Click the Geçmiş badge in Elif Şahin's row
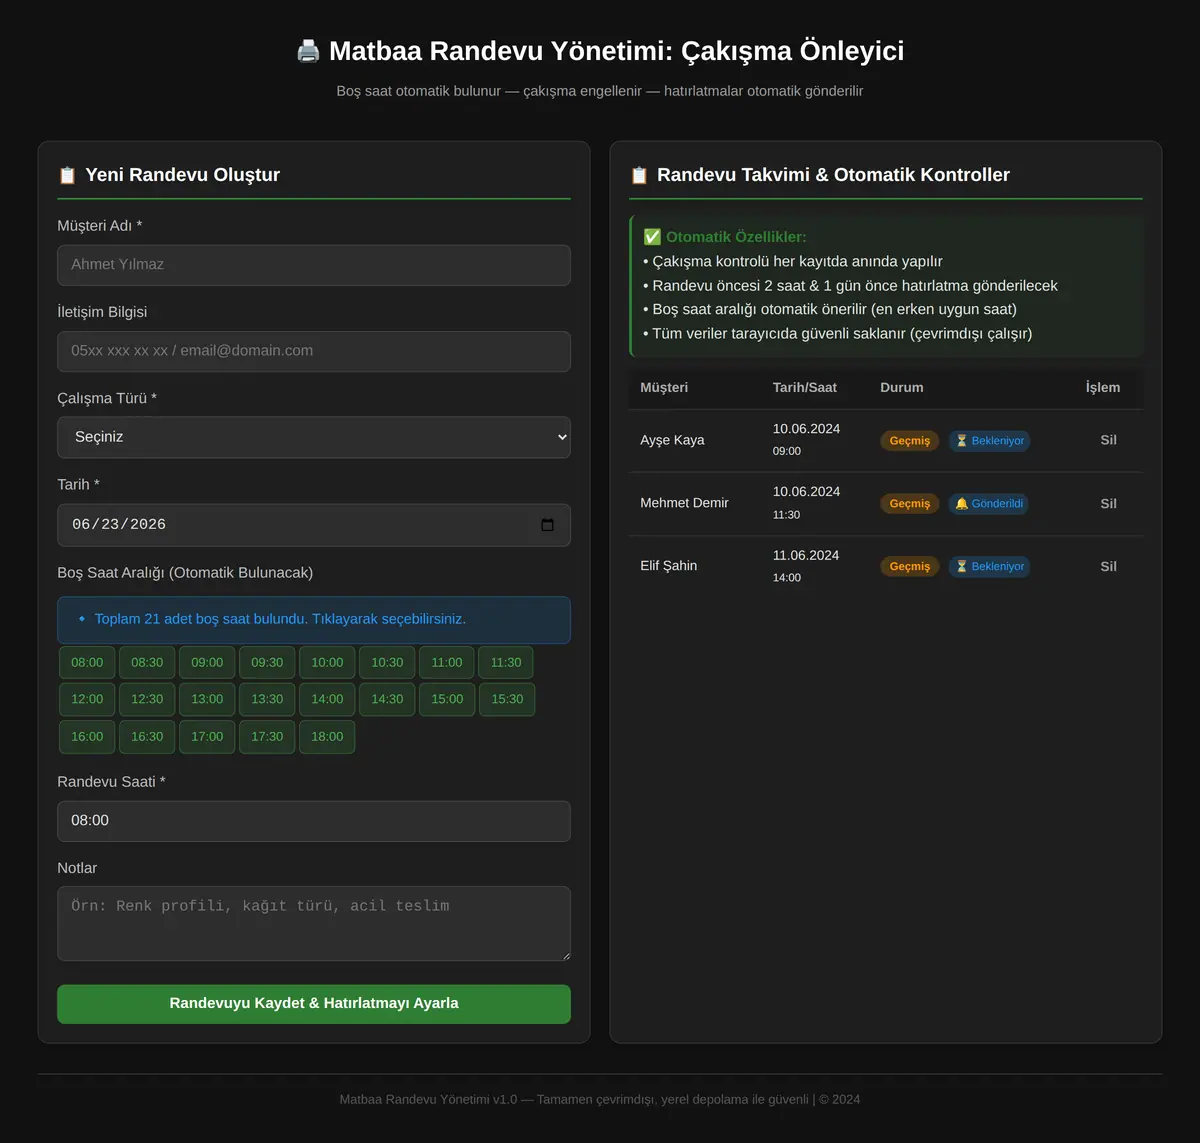Viewport: 1200px width, 1143px height. pos(910,567)
